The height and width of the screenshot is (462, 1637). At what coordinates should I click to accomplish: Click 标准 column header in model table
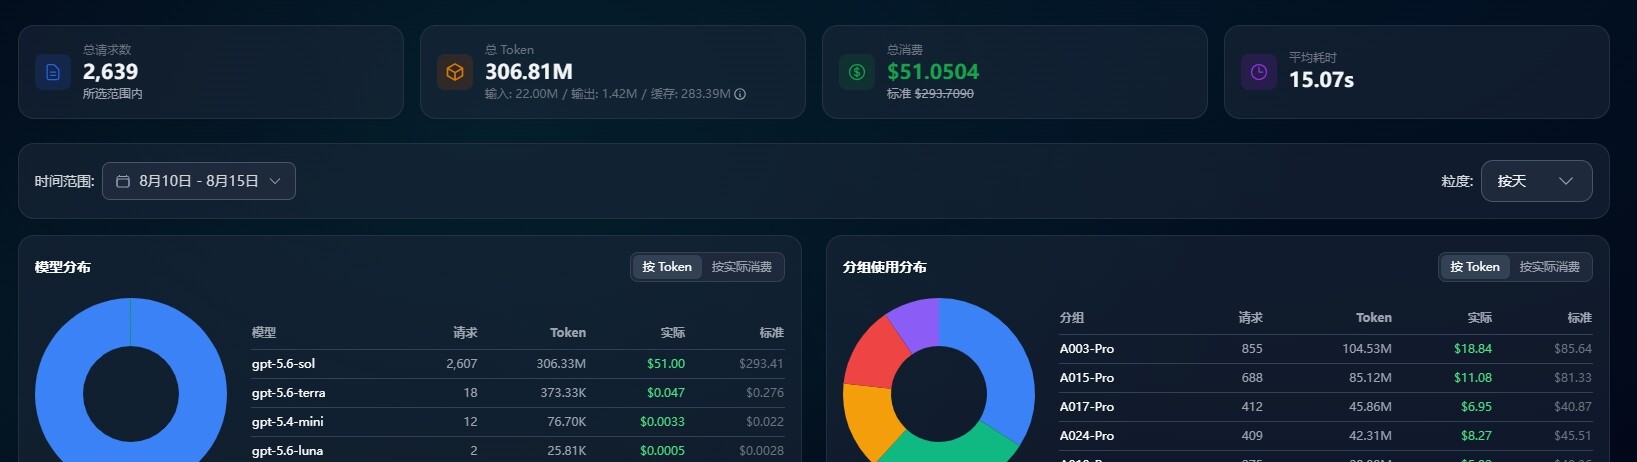[x=772, y=333]
